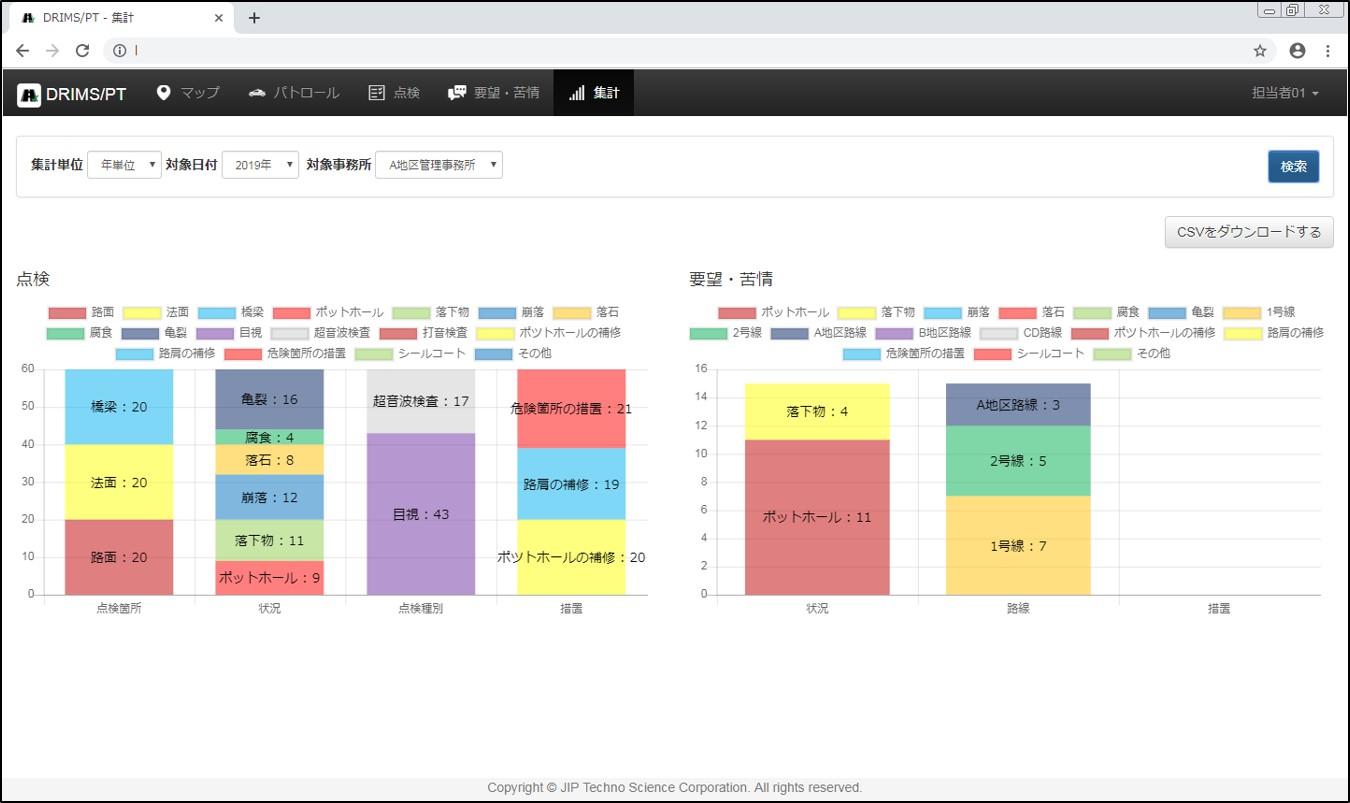This screenshot has height=803, width=1350.
Task: Click the 要望・苦情 speech bubble icon
Action: pyautogui.click(x=457, y=93)
